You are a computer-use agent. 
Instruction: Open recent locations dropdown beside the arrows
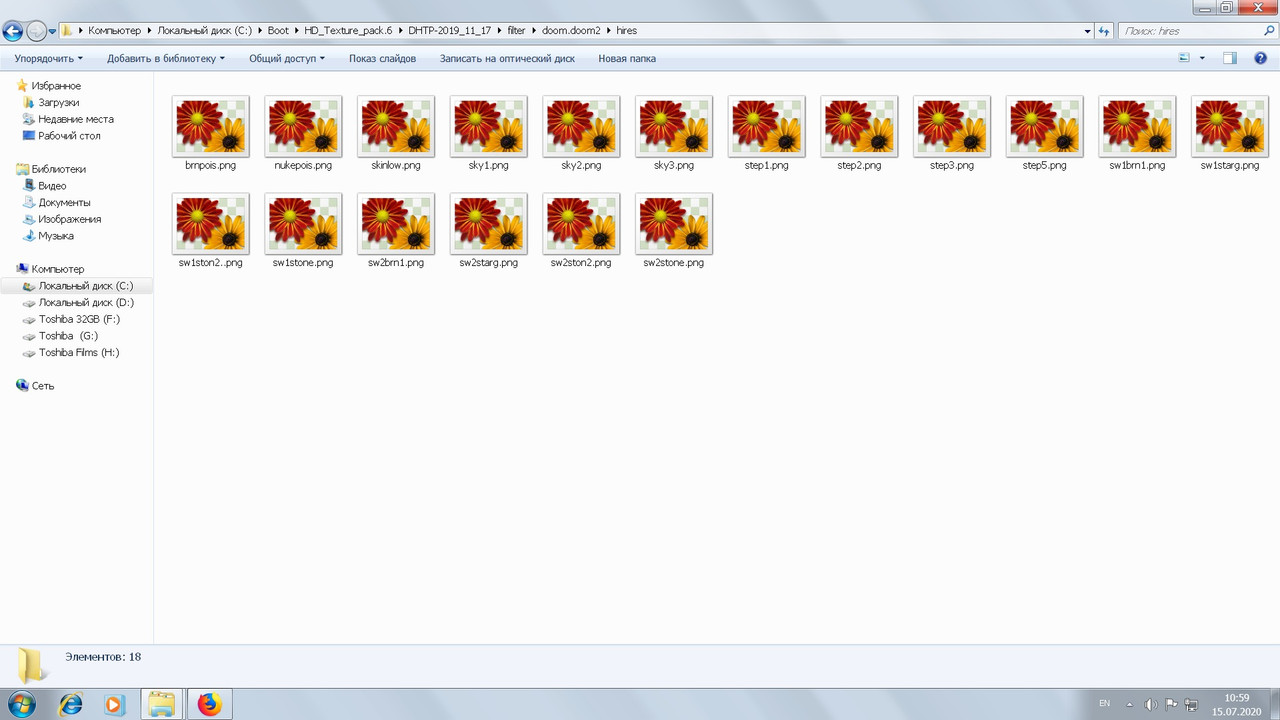point(52,31)
